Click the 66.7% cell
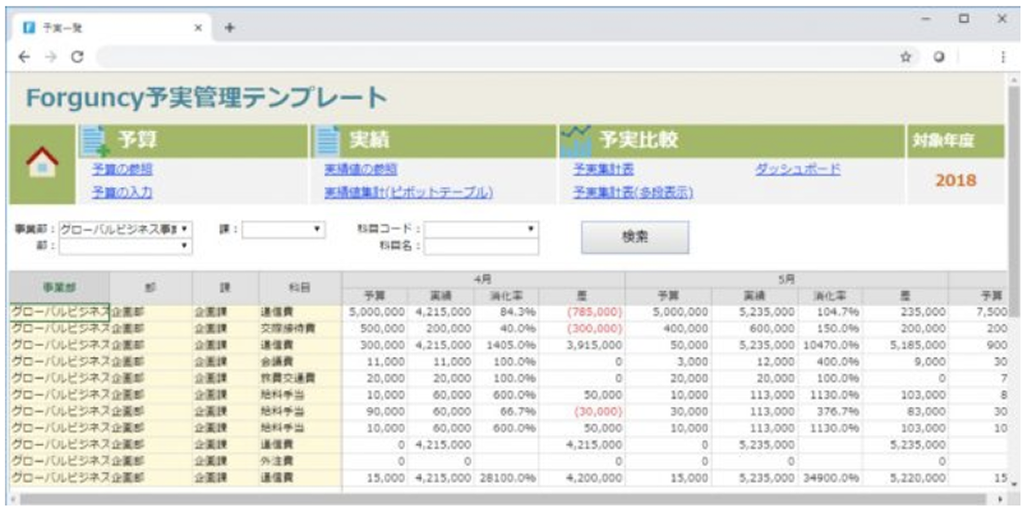The width and height of the screenshot is (1032, 518). [506, 411]
